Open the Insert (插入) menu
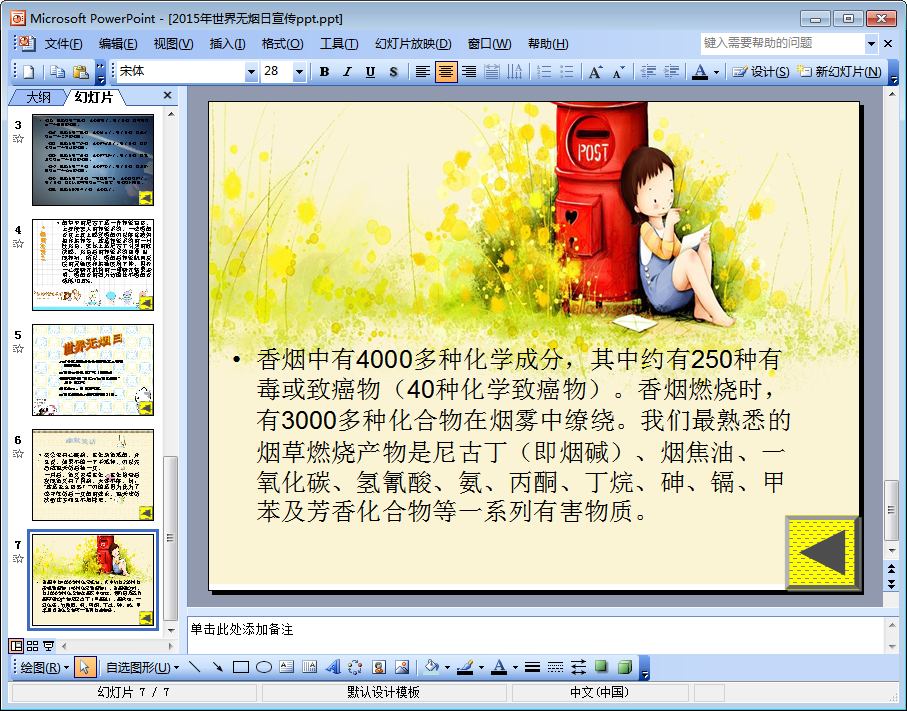This screenshot has height=711, width=907. (227, 44)
